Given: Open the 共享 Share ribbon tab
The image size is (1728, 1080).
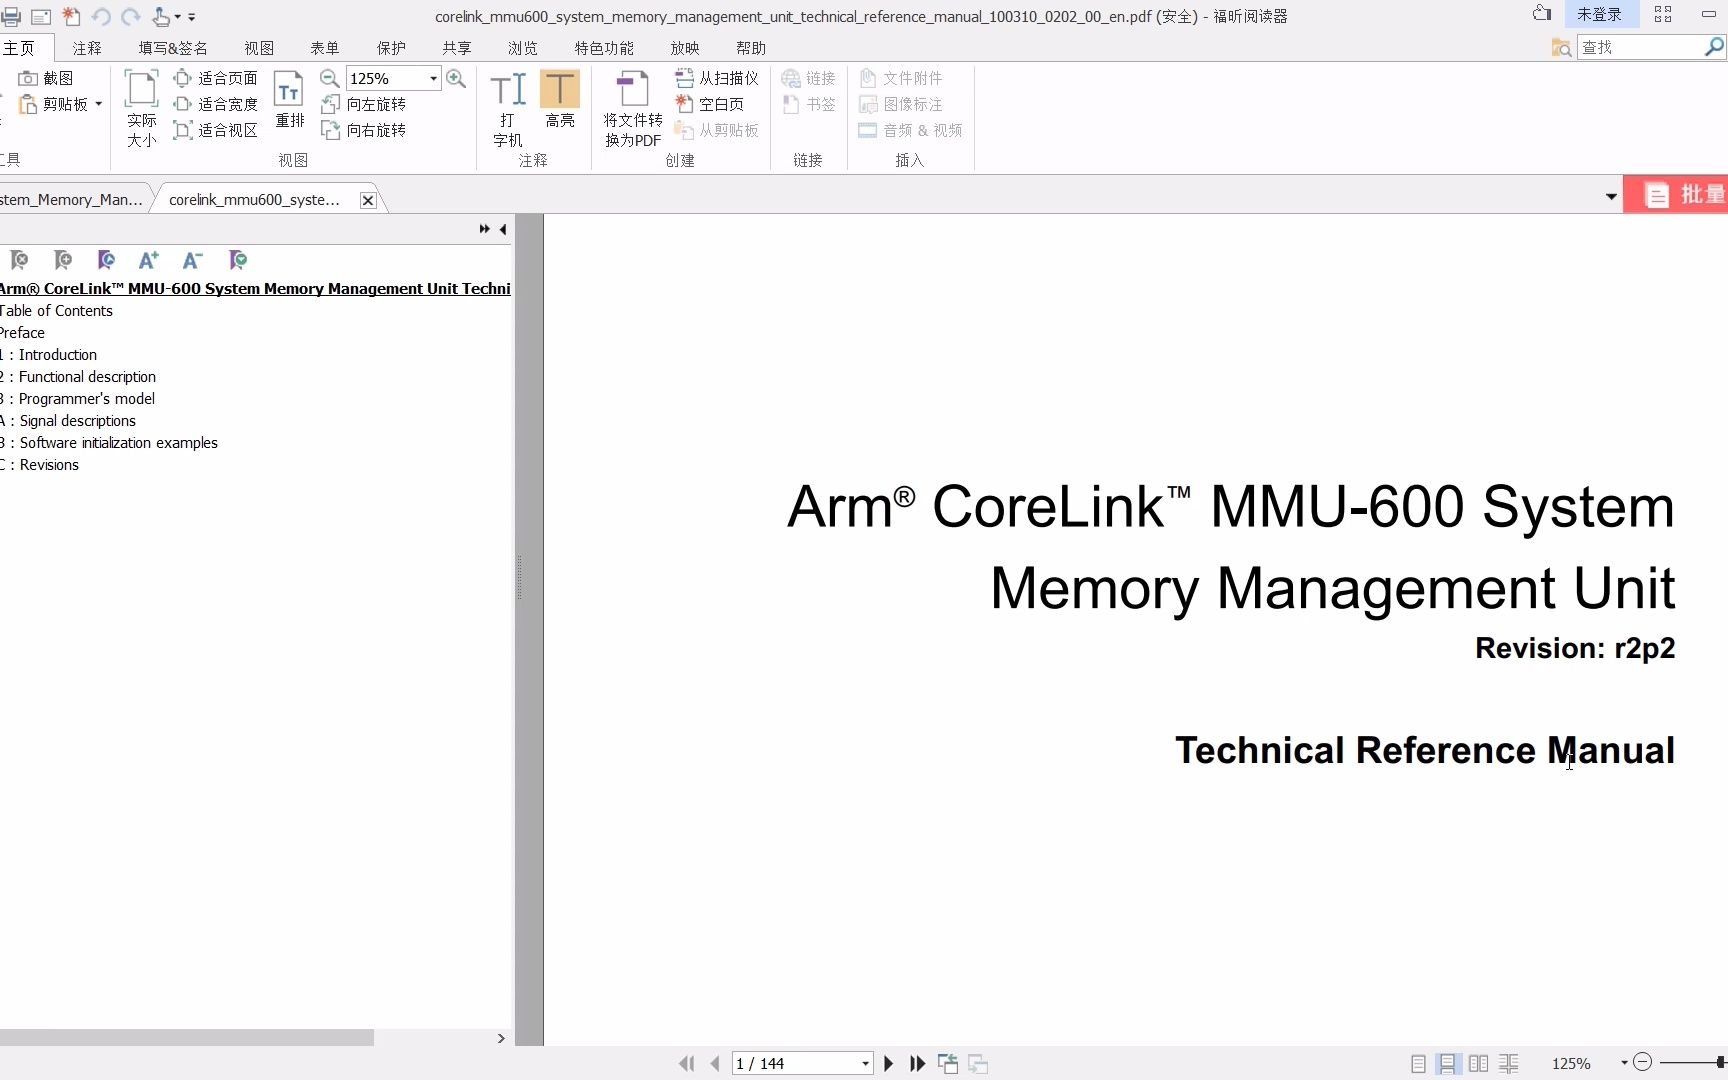Looking at the screenshot, I should [x=457, y=48].
